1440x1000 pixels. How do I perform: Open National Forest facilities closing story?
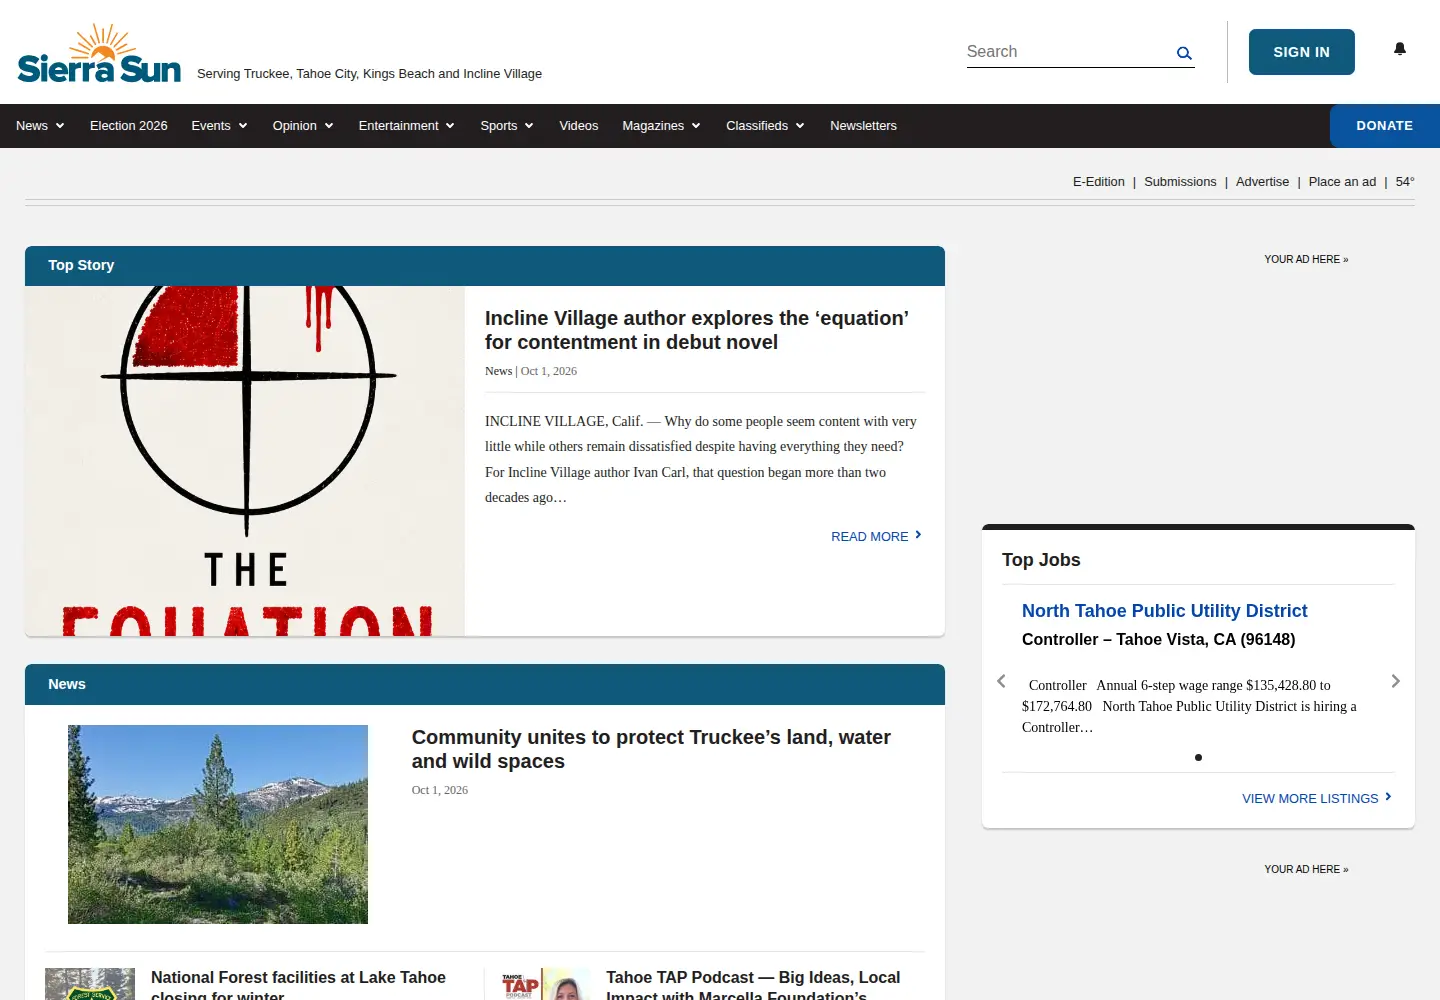coord(298,985)
